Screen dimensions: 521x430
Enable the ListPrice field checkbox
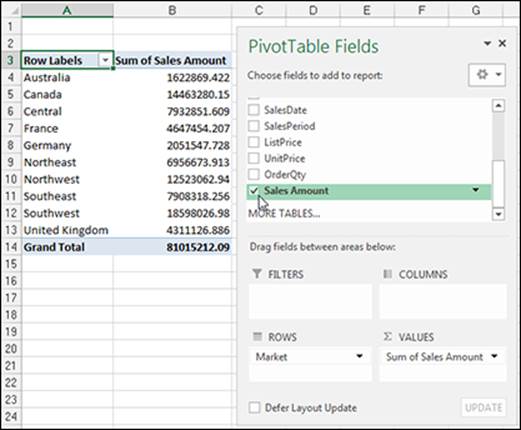[x=254, y=142]
